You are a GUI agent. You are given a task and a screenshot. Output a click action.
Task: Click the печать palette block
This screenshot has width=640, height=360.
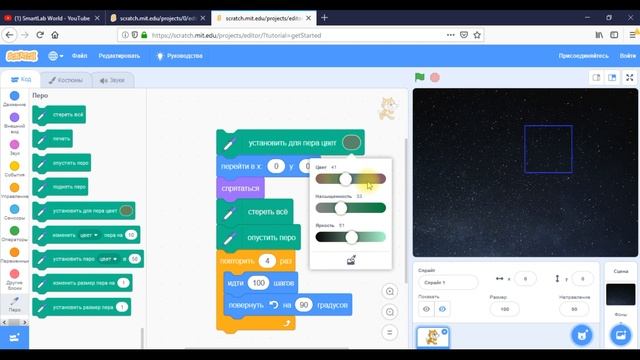[x=52, y=139]
